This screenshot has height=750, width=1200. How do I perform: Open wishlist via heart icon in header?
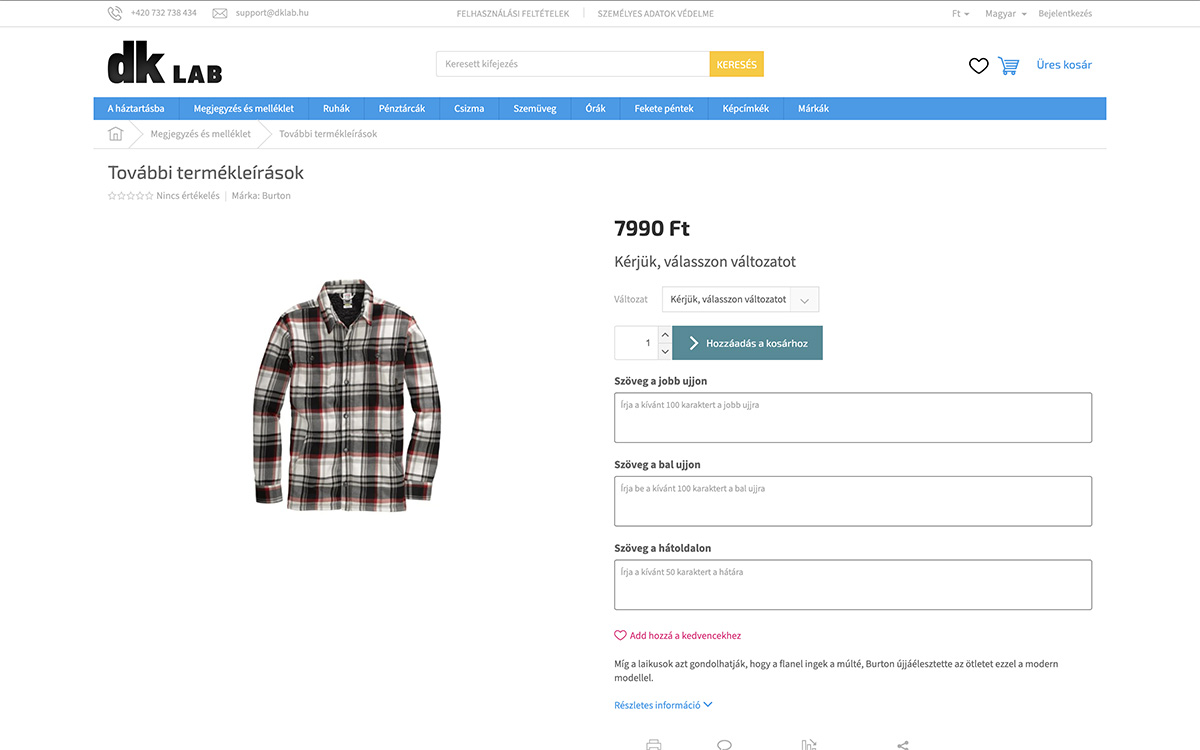point(978,66)
